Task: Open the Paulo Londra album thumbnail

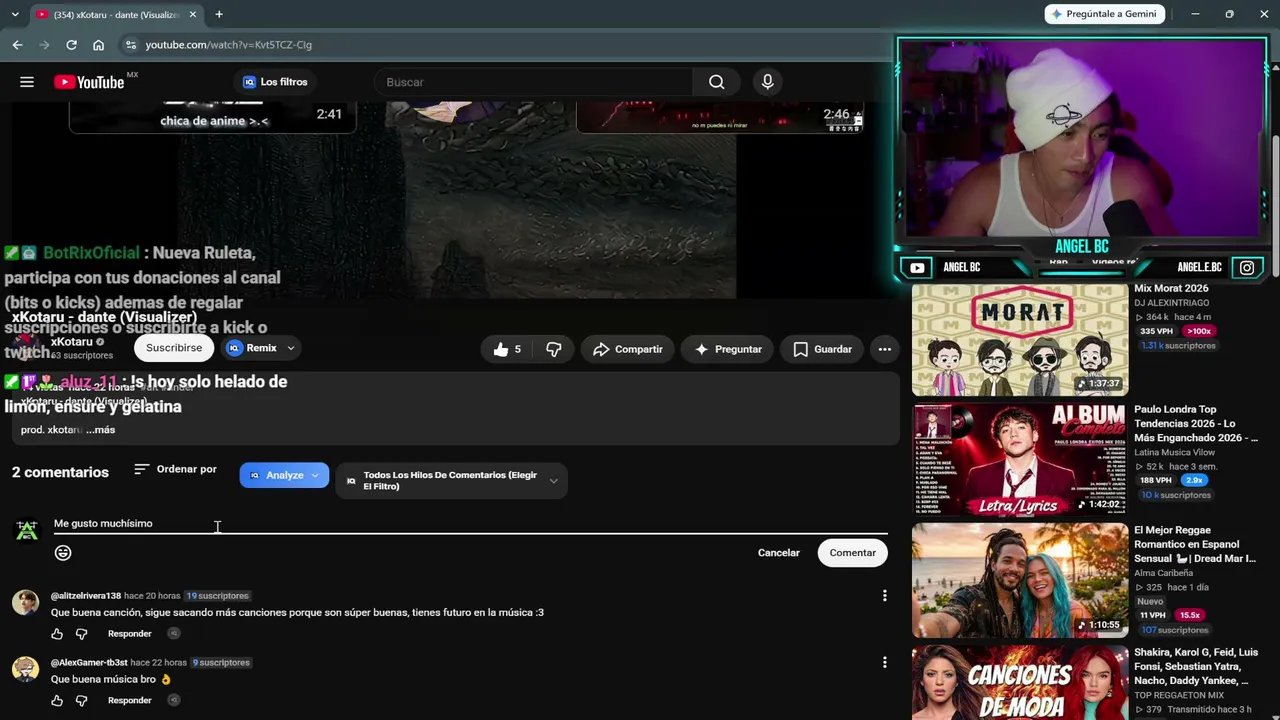Action: pyautogui.click(x=1020, y=460)
